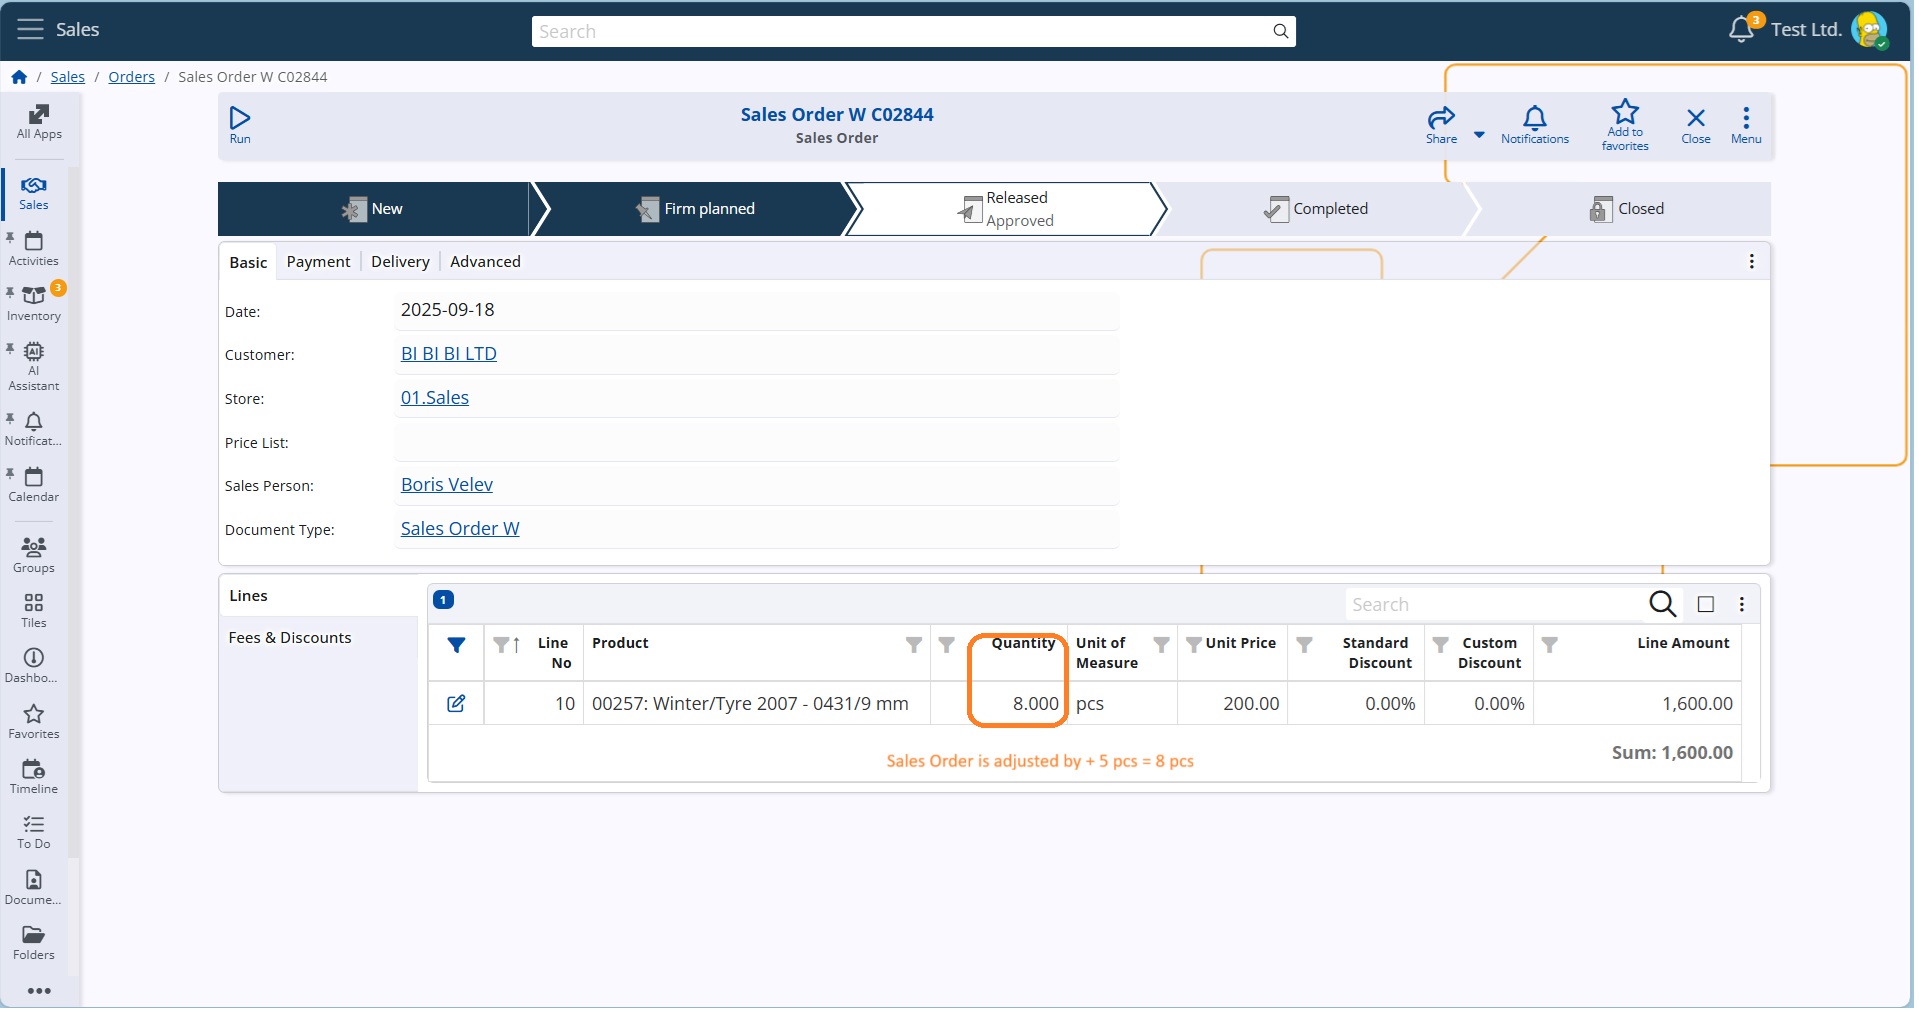Open Sales Order W document type

pyautogui.click(x=460, y=530)
